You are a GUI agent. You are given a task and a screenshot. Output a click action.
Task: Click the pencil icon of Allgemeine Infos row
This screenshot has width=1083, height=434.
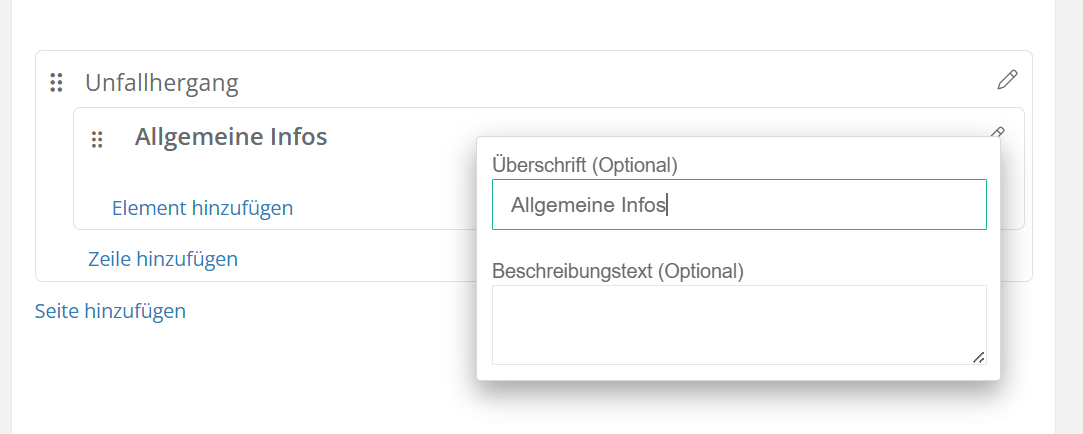(997, 131)
